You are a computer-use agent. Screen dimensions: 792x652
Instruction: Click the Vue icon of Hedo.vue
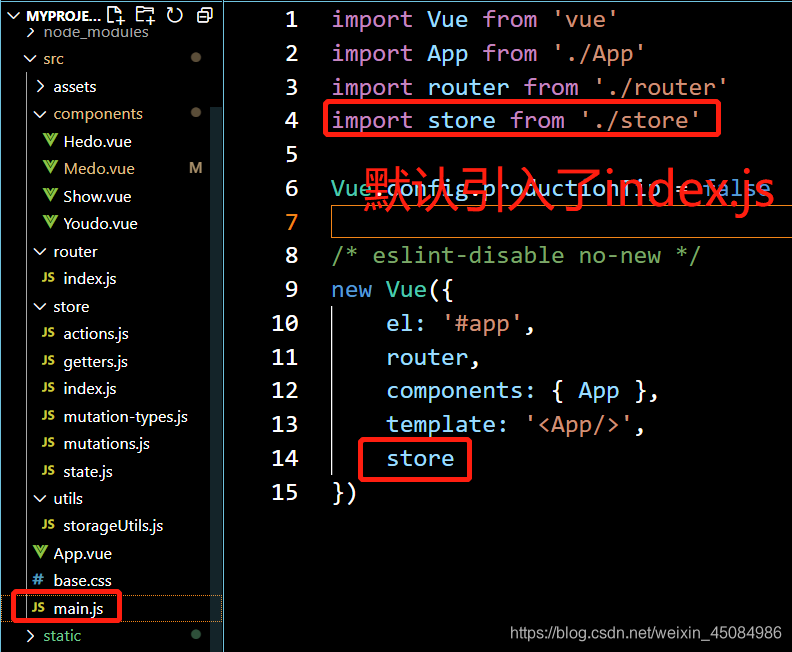tap(50, 140)
